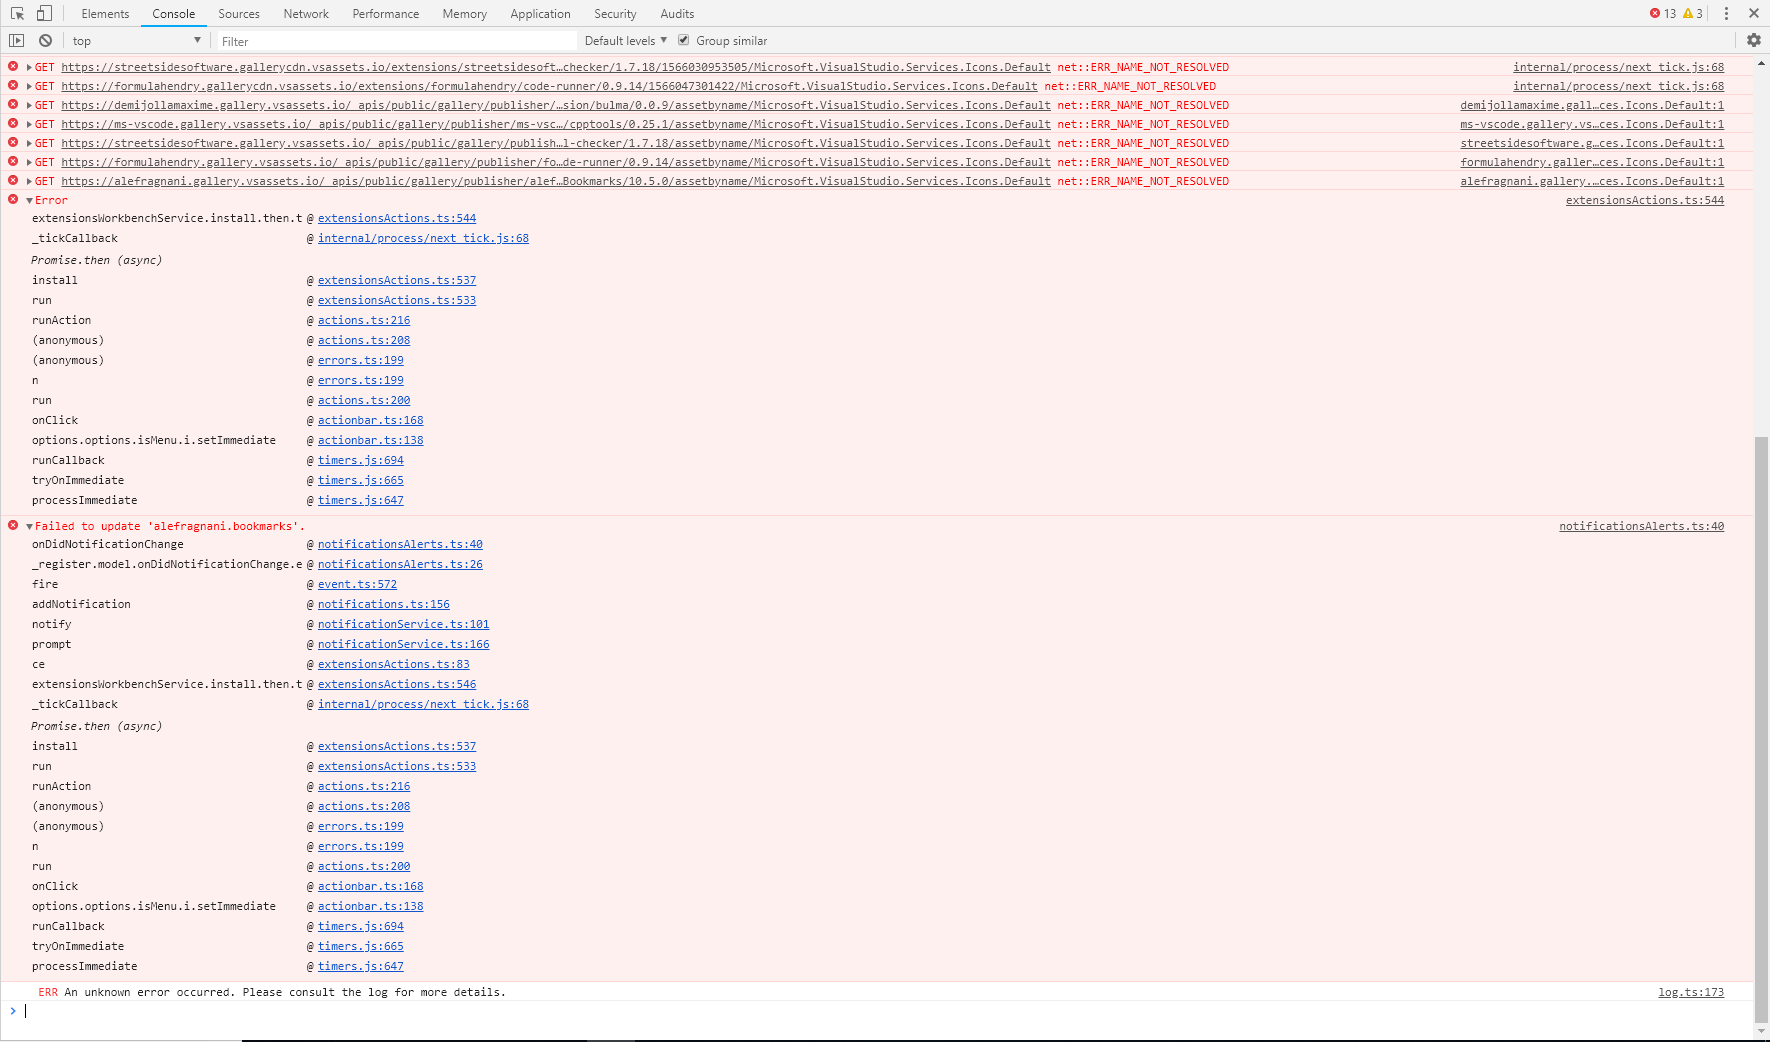
Task: Open the top execution context dropdown
Action: coord(136,40)
